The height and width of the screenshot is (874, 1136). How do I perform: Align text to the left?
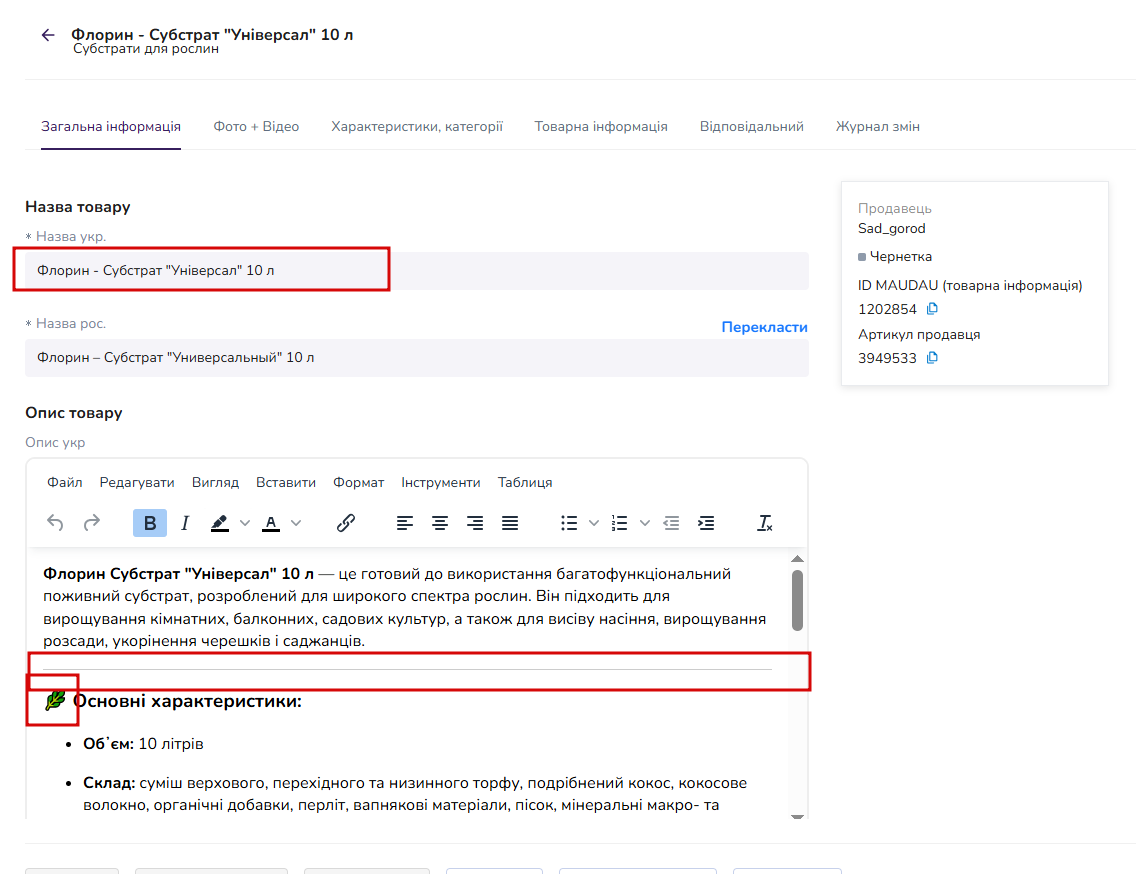[404, 523]
